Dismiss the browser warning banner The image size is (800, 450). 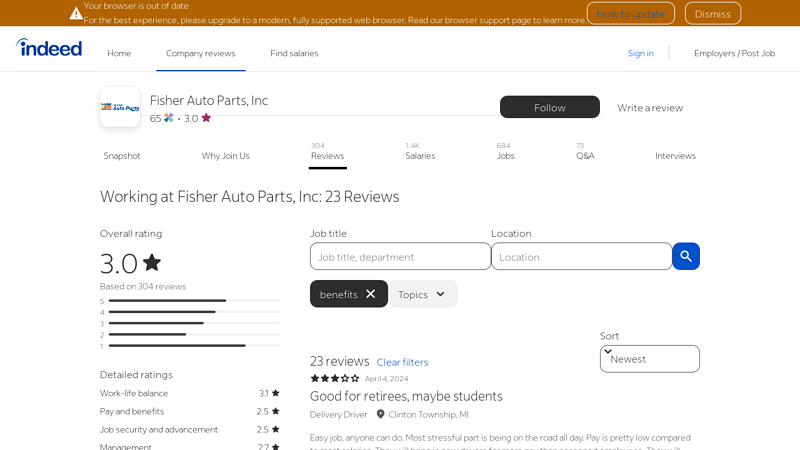713,14
